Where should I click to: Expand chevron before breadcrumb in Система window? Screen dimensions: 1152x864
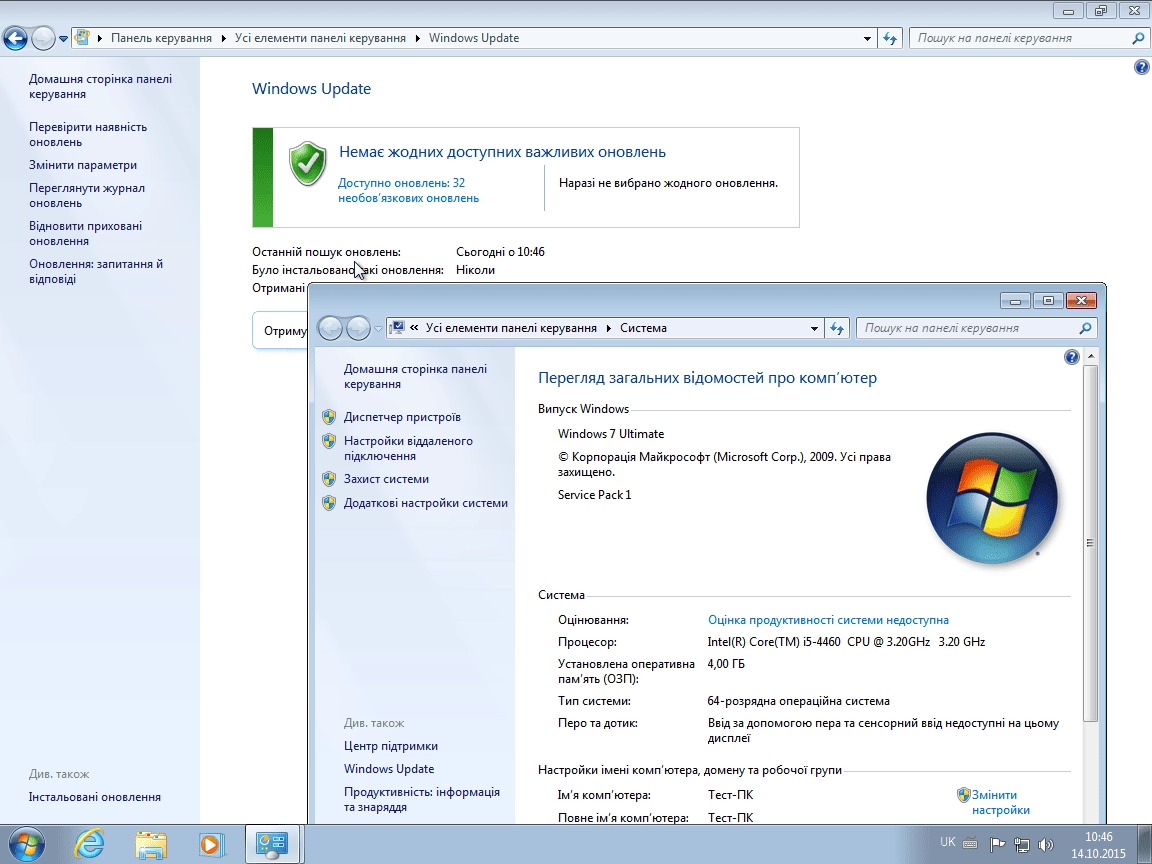point(414,328)
